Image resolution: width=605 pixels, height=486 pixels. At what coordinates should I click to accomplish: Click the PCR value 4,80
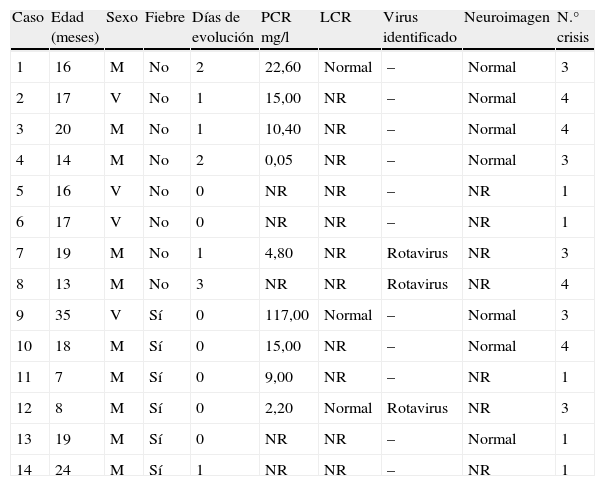pos(278,253)
